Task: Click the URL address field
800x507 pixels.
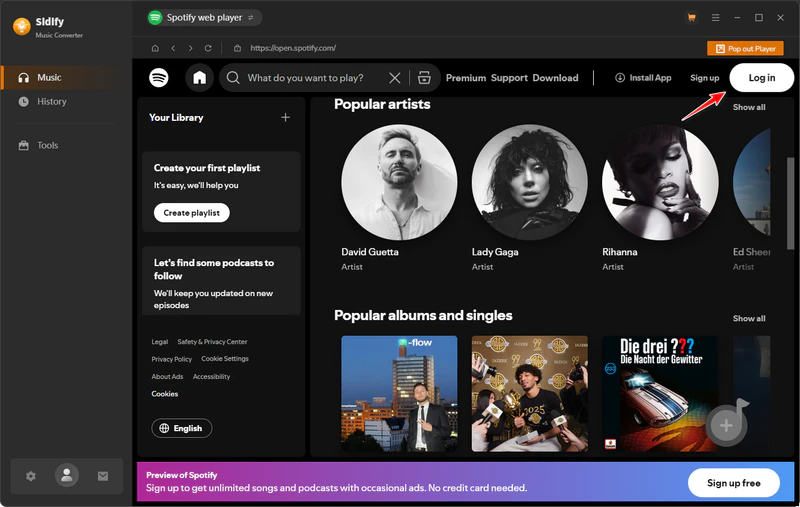Action: [x=293, y=48]
